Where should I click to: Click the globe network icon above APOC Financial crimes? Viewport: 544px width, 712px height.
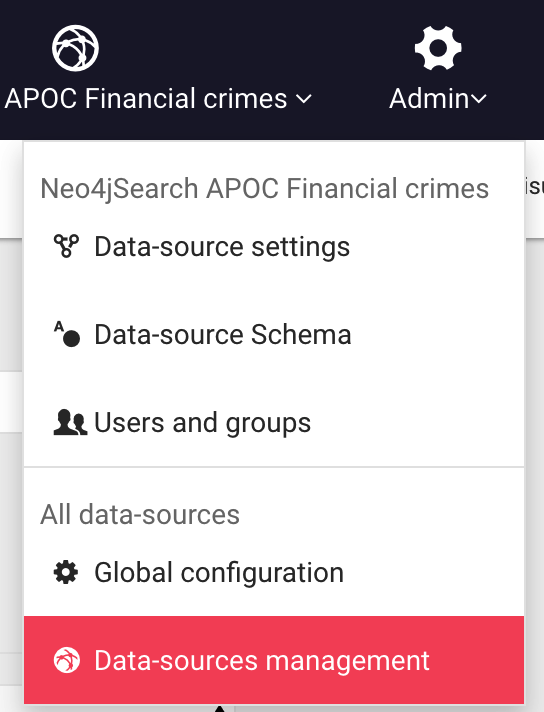pos(75,48)
